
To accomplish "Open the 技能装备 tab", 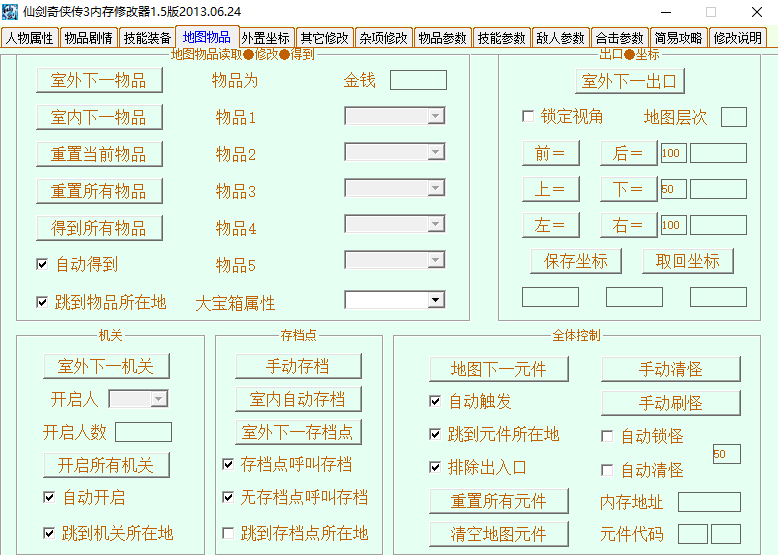I will 147,38.
